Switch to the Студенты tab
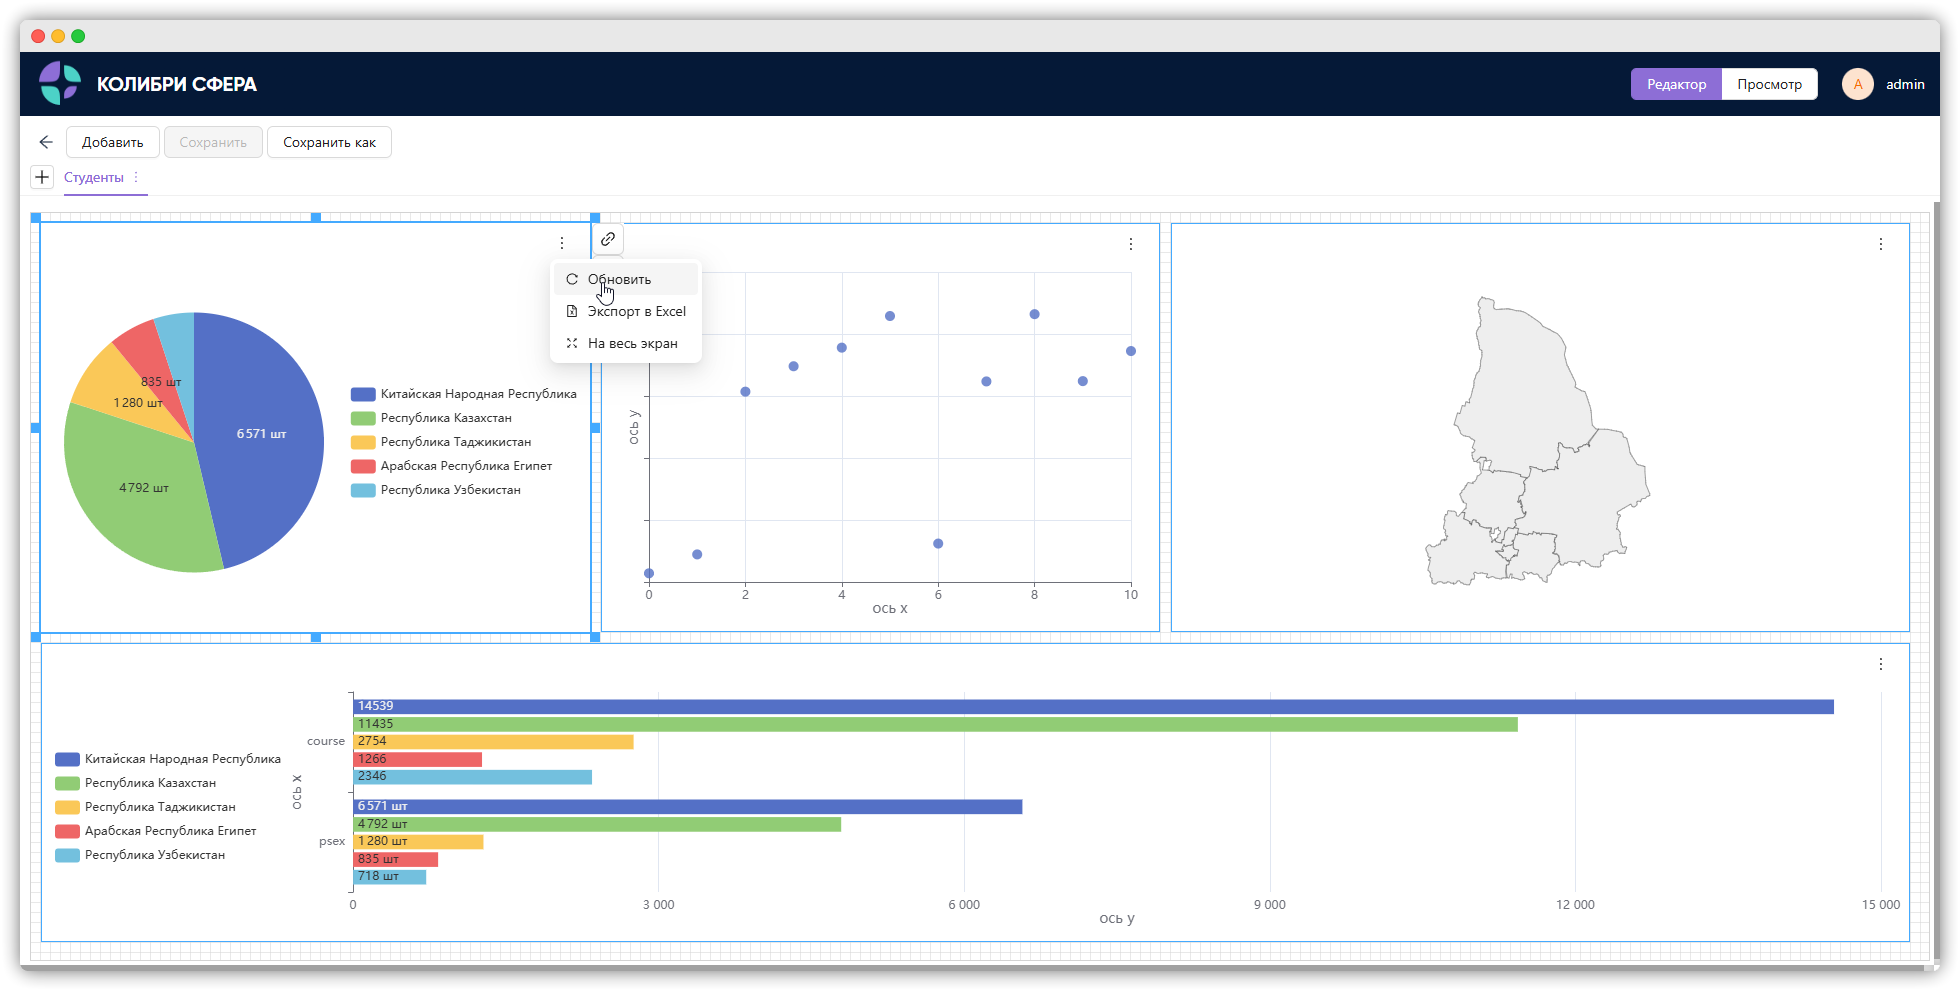The image size is (1960, 991). coord(94,177)
